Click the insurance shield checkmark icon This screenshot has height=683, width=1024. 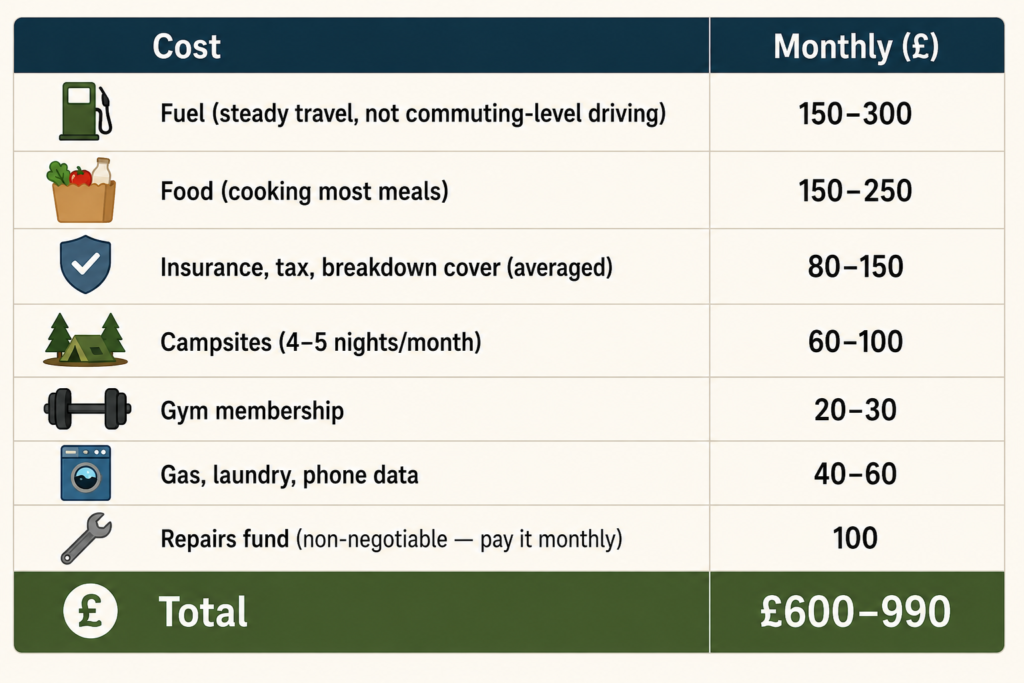[86, 264]
